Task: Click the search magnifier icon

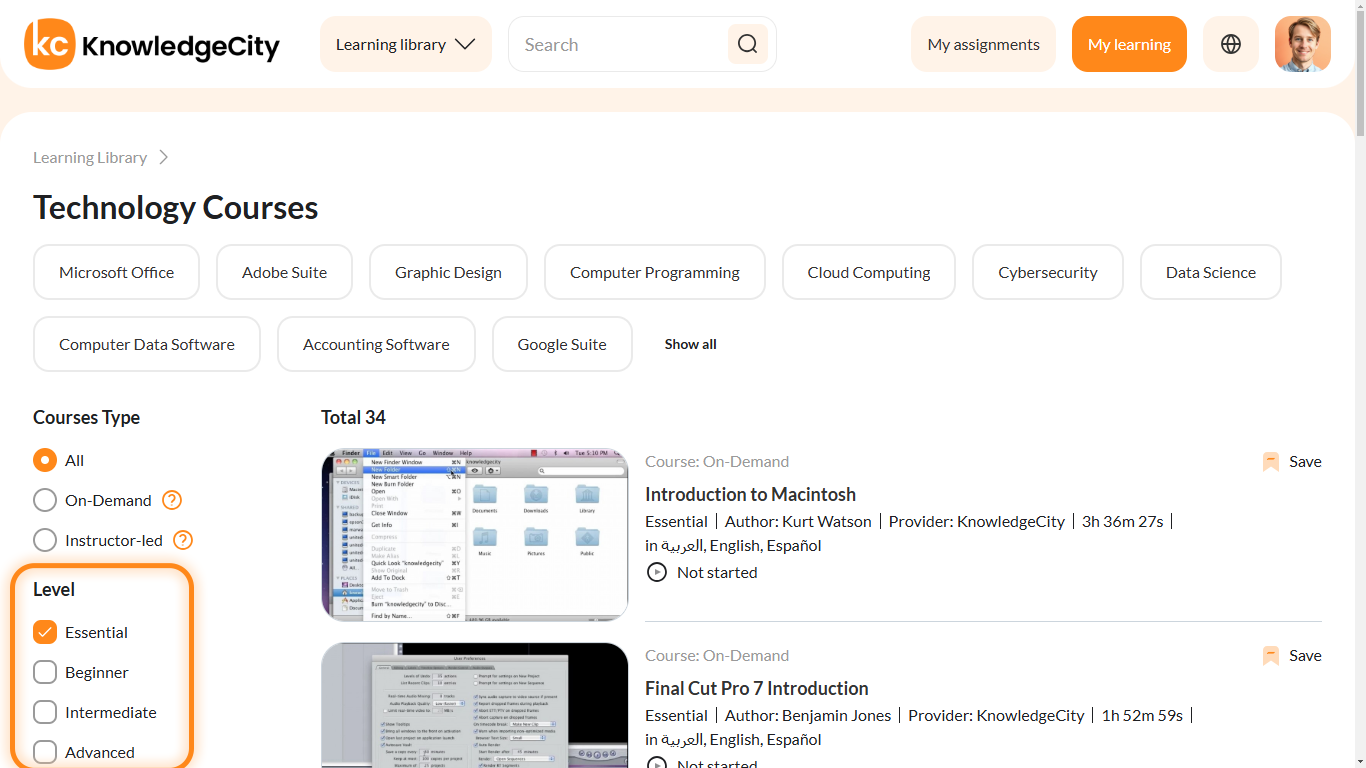Action: pyautogui.click(x=748, y=44)
